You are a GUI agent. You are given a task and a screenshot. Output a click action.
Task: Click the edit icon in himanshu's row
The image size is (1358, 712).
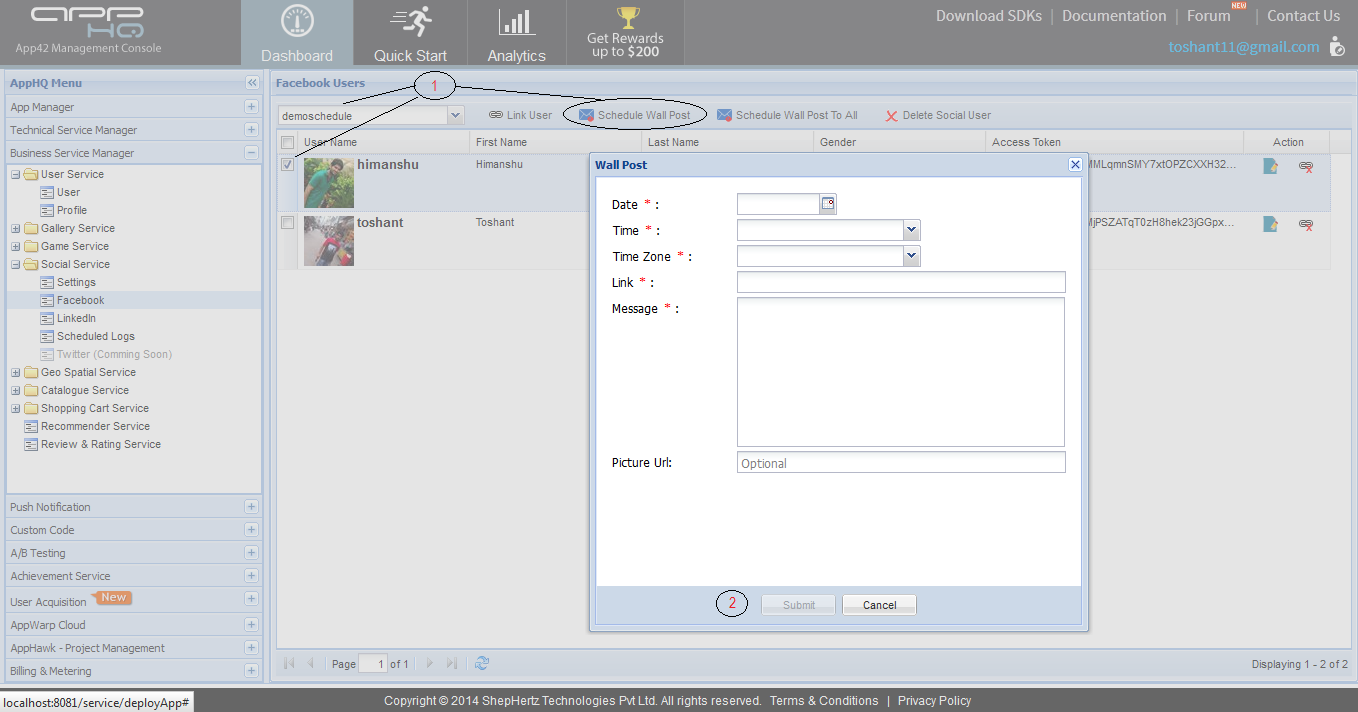[1270, 167]
